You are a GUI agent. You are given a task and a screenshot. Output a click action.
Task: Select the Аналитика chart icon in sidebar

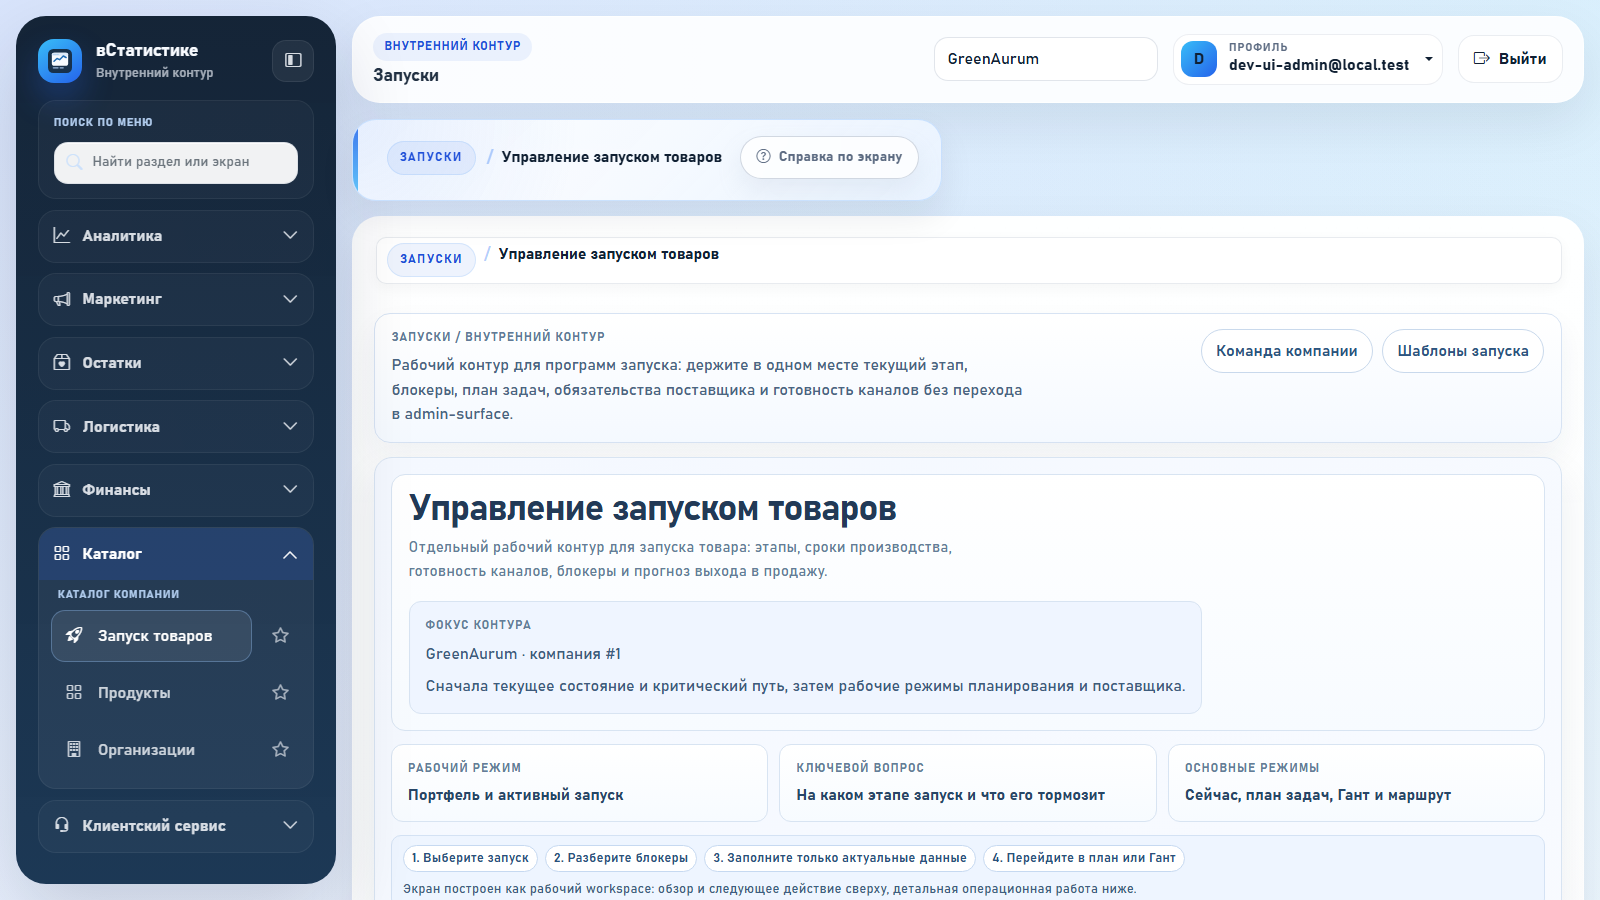61,236
